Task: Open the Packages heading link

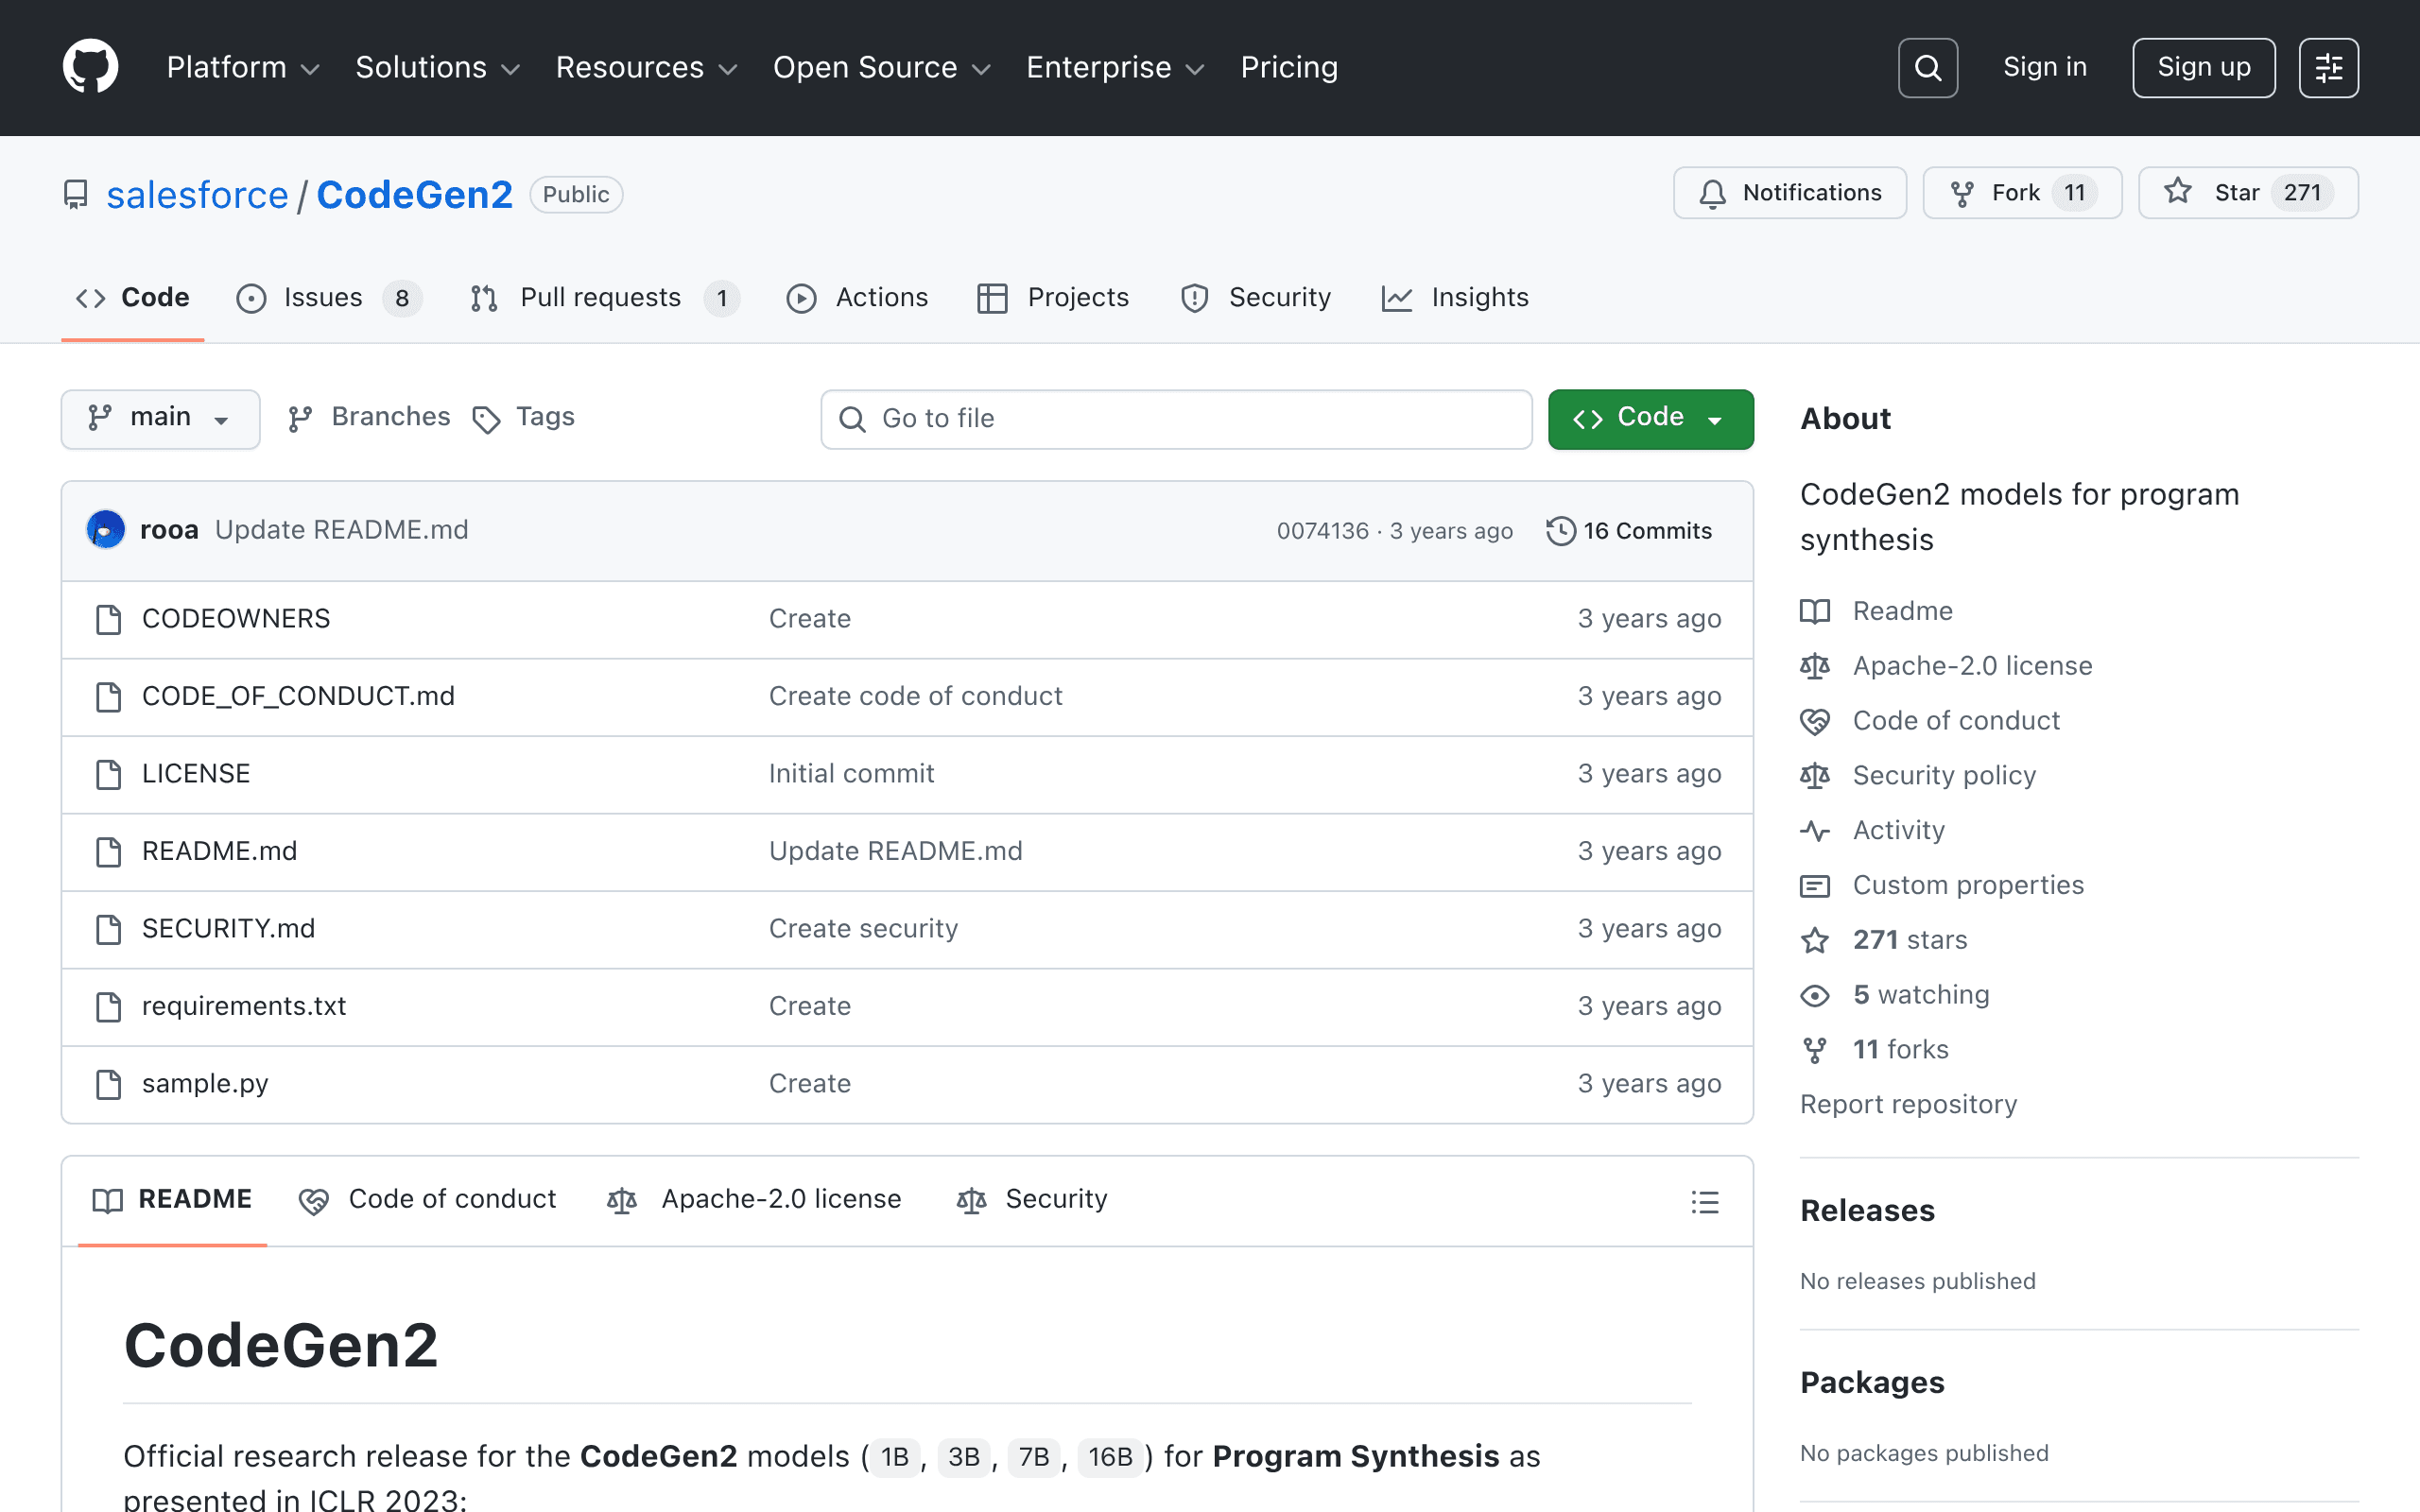Action: [1872, 1383]
